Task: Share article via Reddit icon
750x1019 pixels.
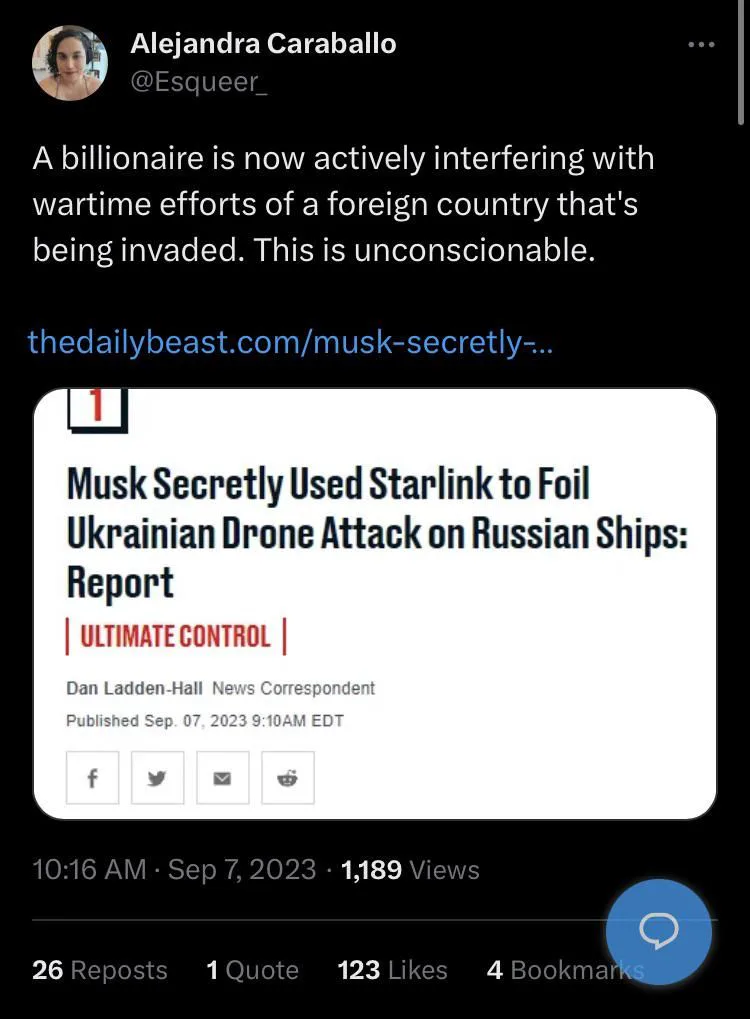Action: click(x=288, y=778)
